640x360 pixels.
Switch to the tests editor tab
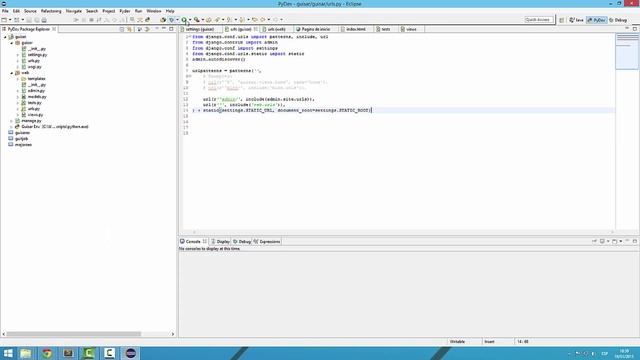(x=385, y=29)
